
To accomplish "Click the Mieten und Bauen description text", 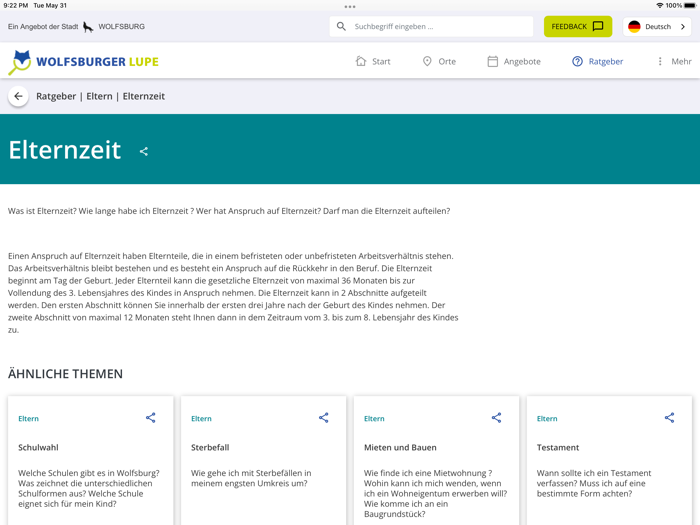I will click(x=435, y=493).
